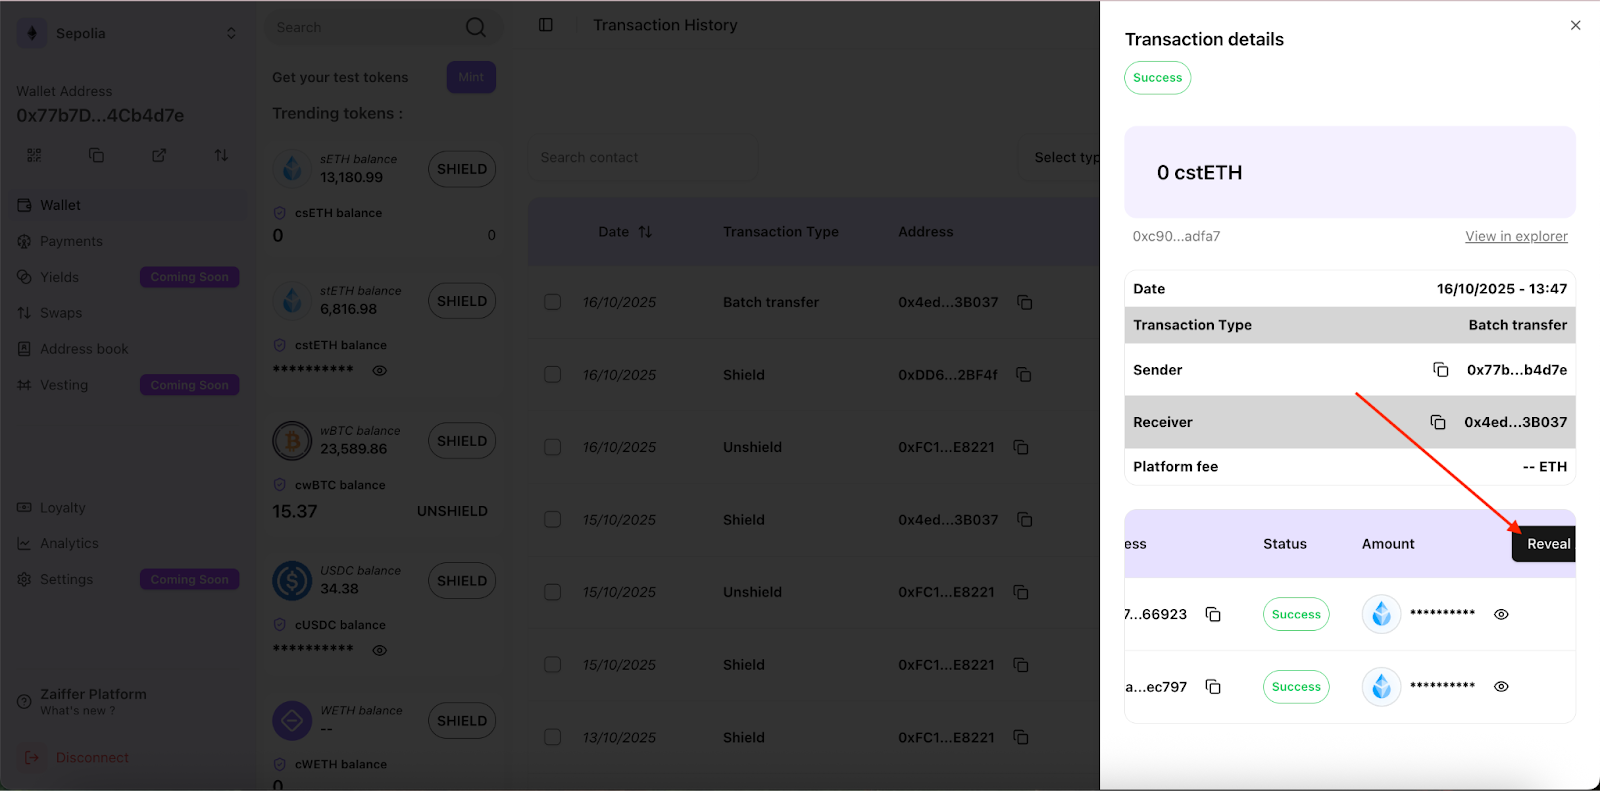Click the Mint test tokens button
Screen dimensions: 1600x791
pos(471,77)
